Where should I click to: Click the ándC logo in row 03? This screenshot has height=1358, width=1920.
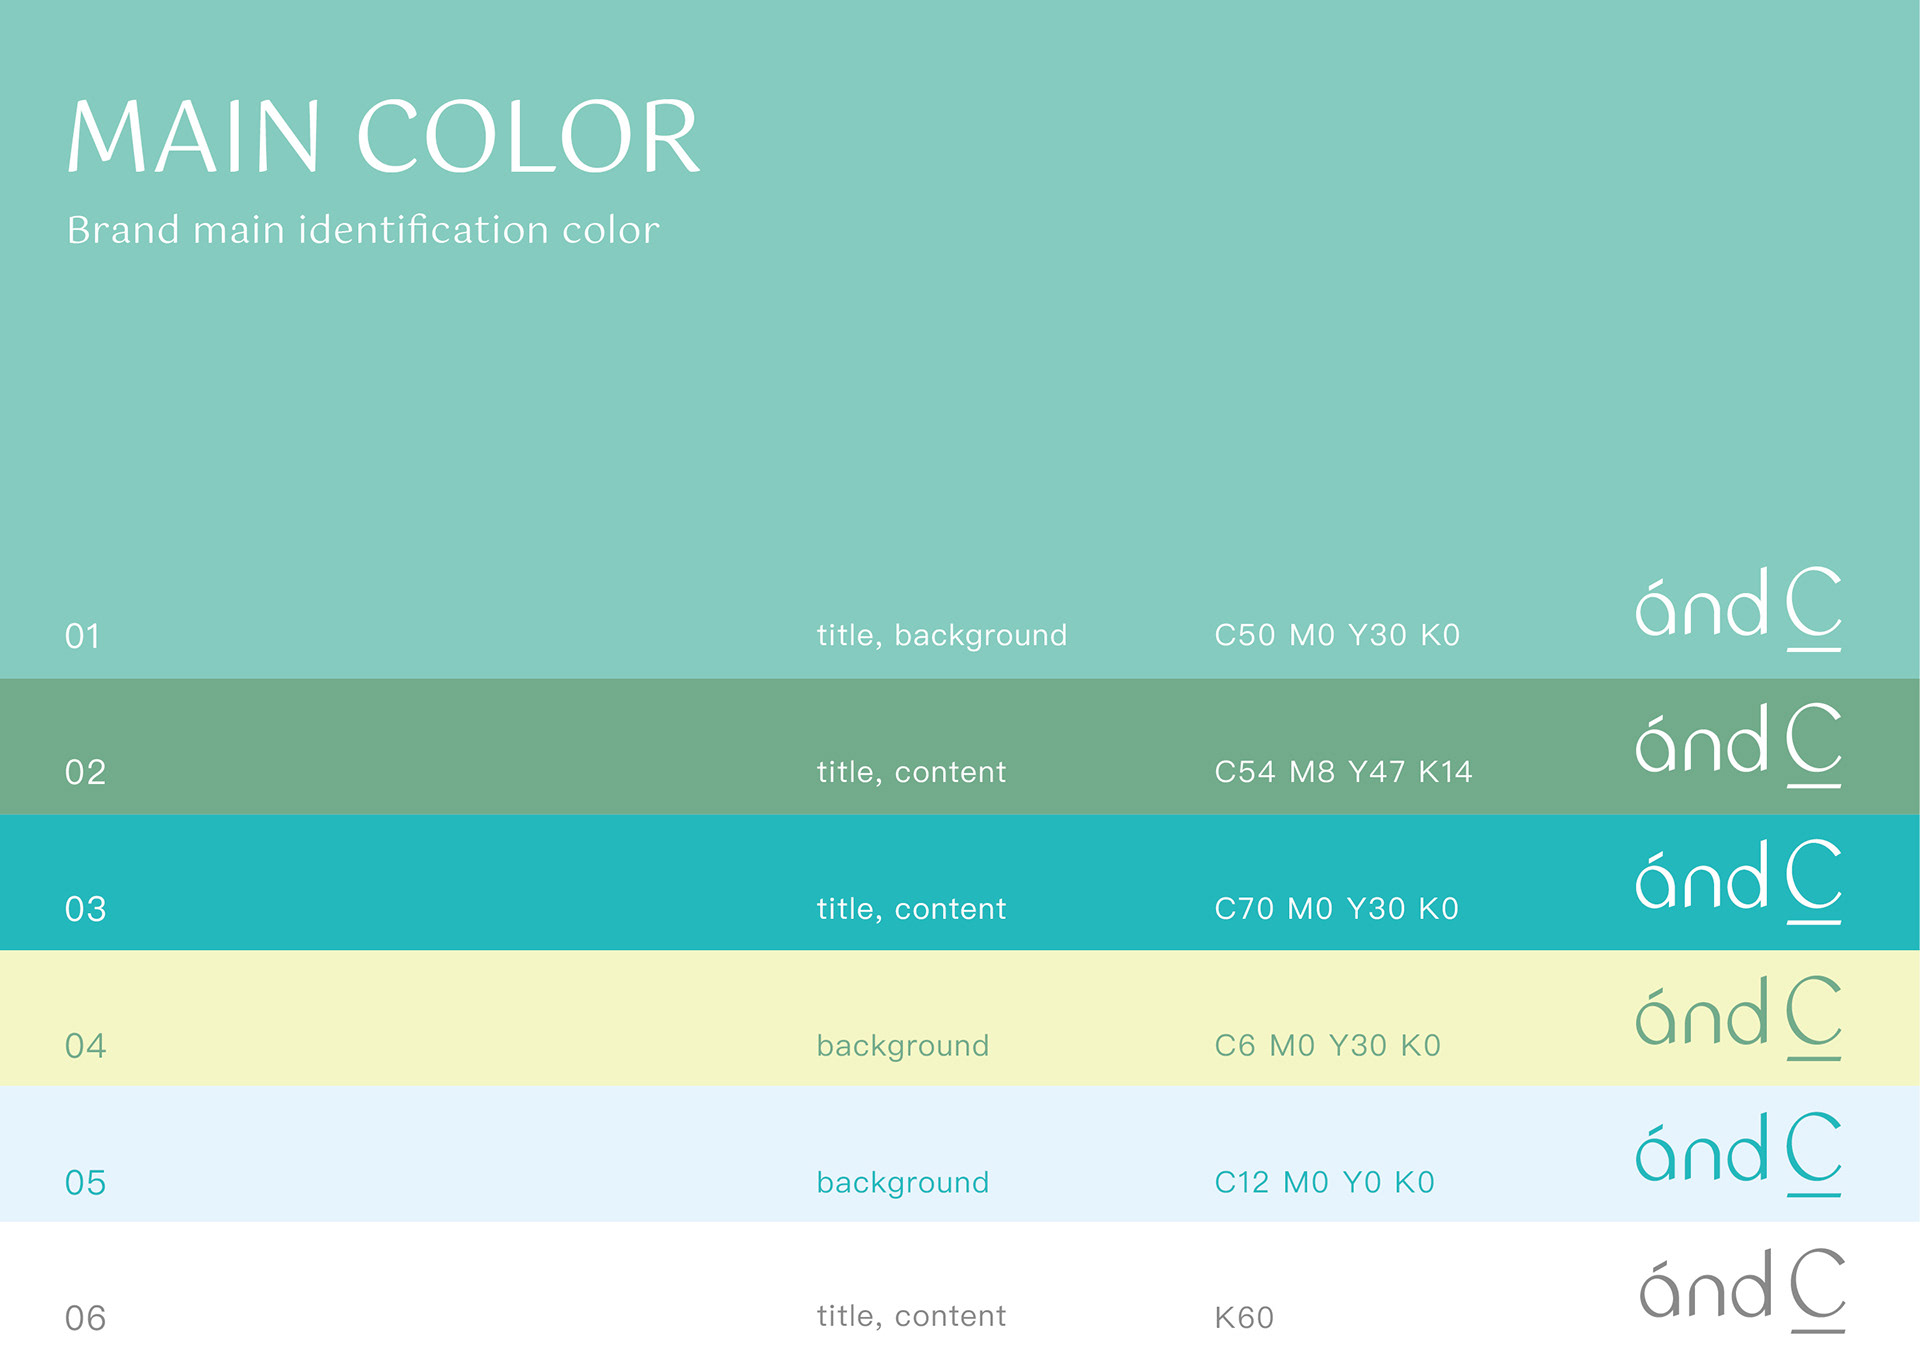[1739, 882]
